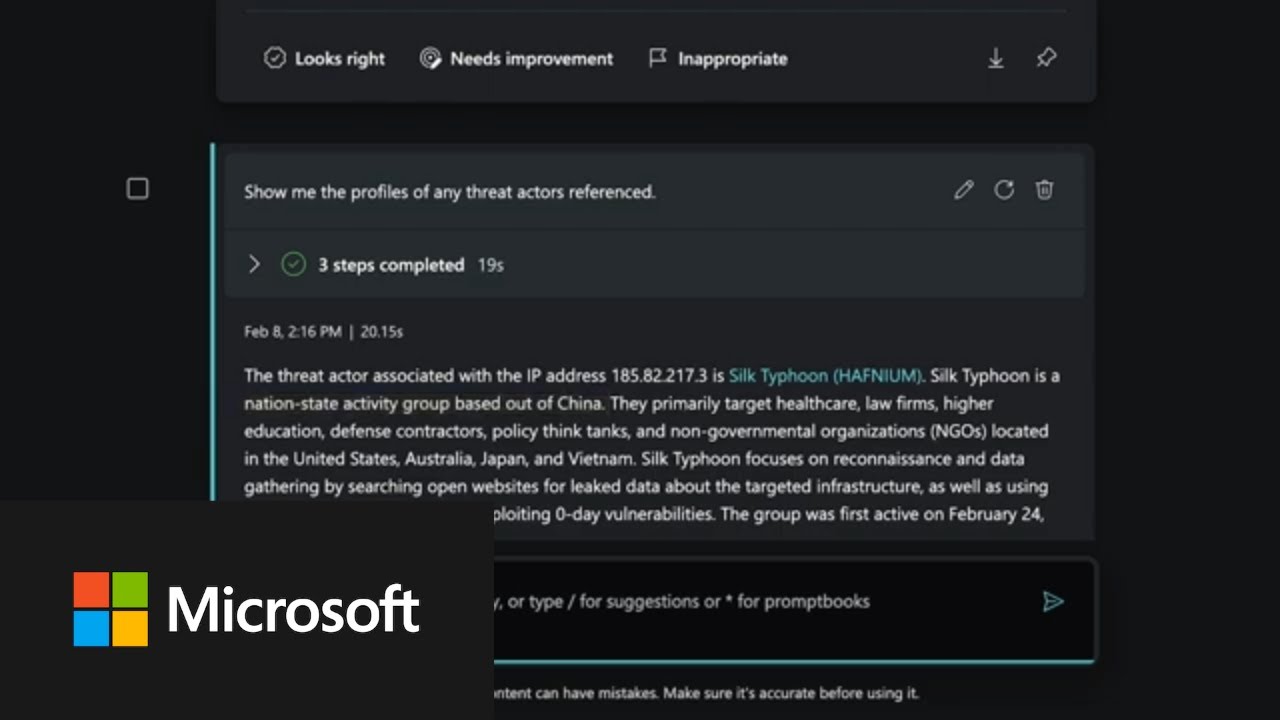Report the response as Inappropriate
The height and width of the screenshot is (720, 1280).
(718, 59)
